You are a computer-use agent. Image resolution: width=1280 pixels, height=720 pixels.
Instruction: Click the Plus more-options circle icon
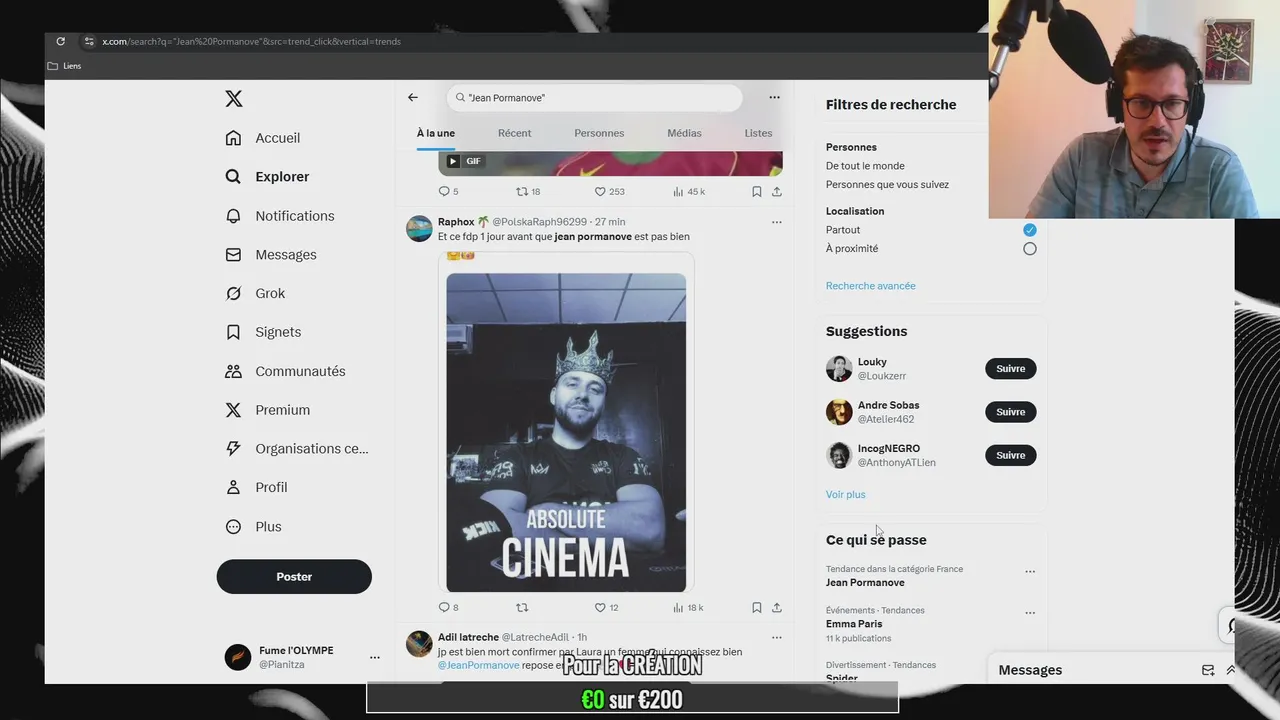click(x=233, y=526)
